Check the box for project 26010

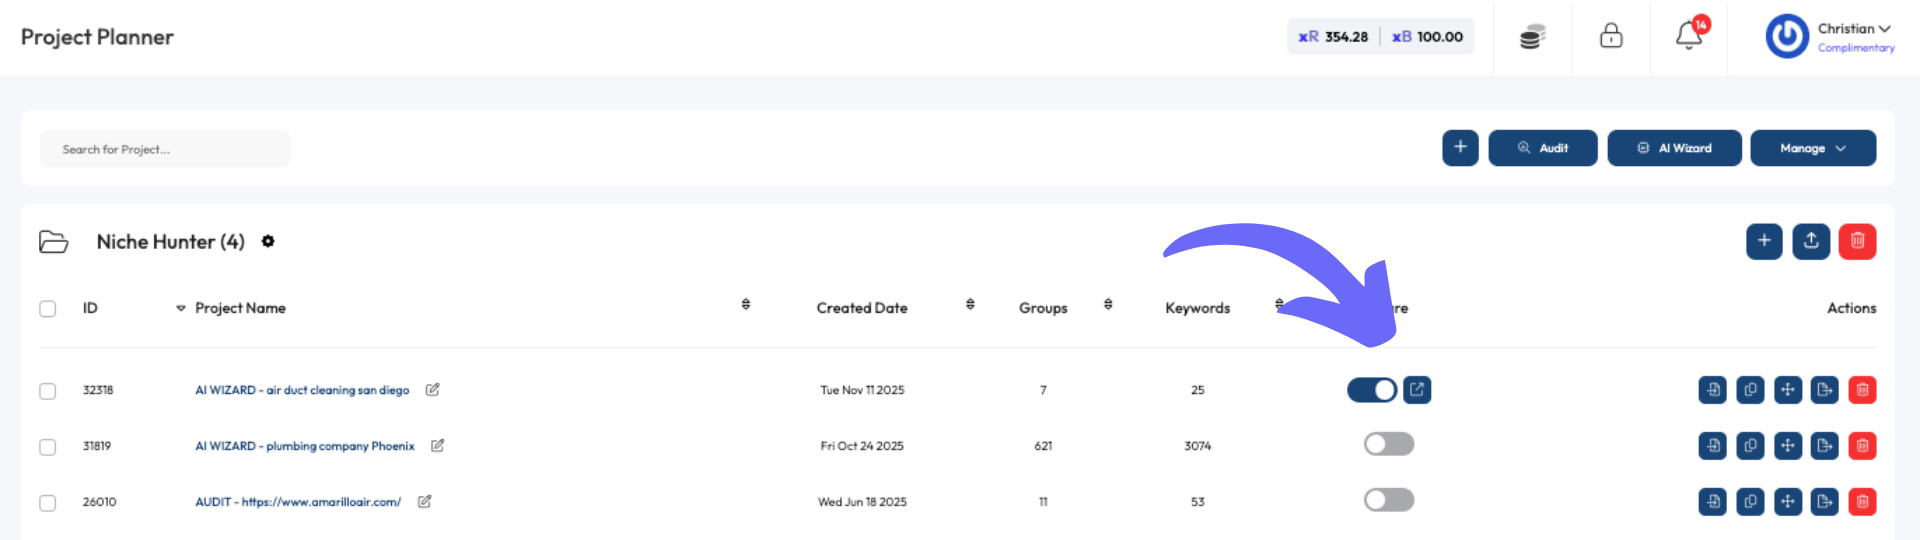pyautogui.click(x=47, y=503)
